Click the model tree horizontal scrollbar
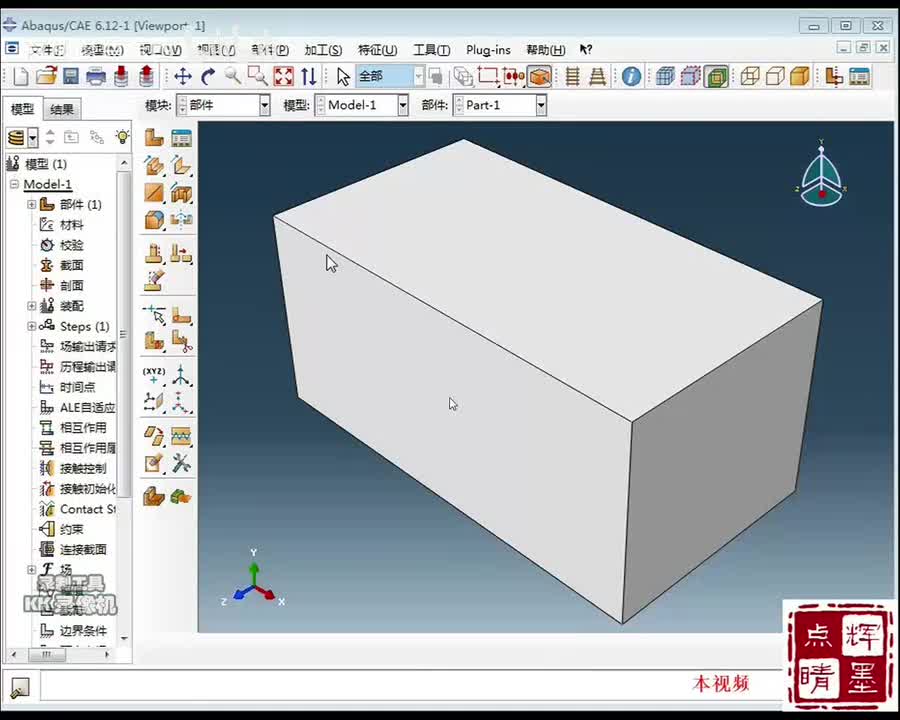The image size is (900, 720). coord(48,654)
